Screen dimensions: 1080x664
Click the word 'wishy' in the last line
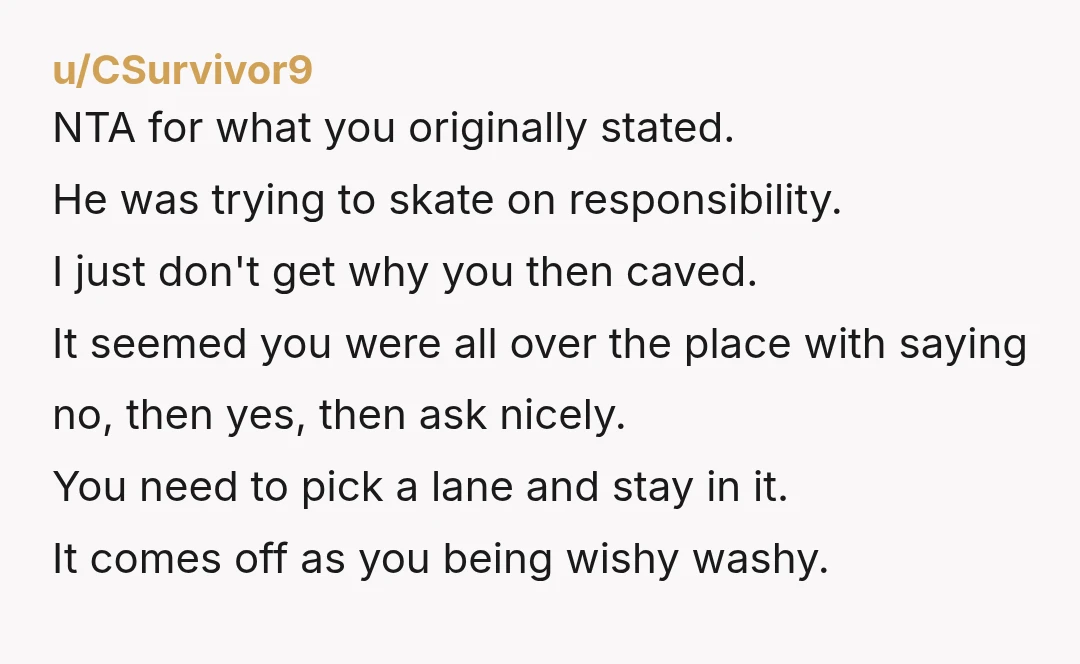click(x=623, y=559)
